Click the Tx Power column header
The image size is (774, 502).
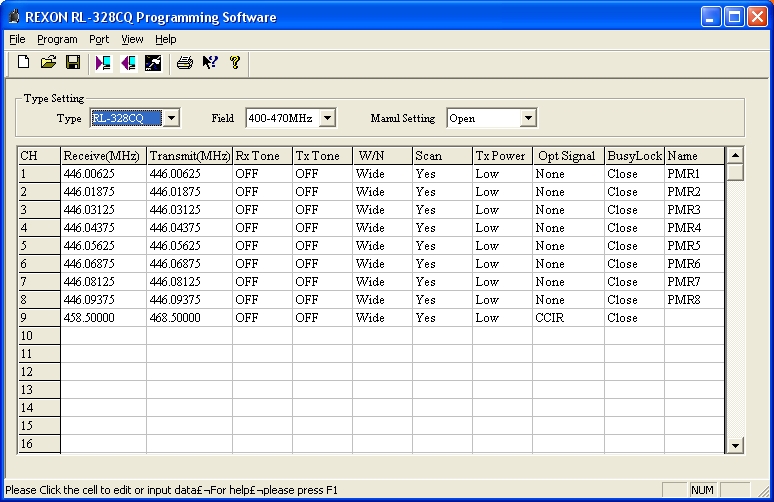pos(503,155)
